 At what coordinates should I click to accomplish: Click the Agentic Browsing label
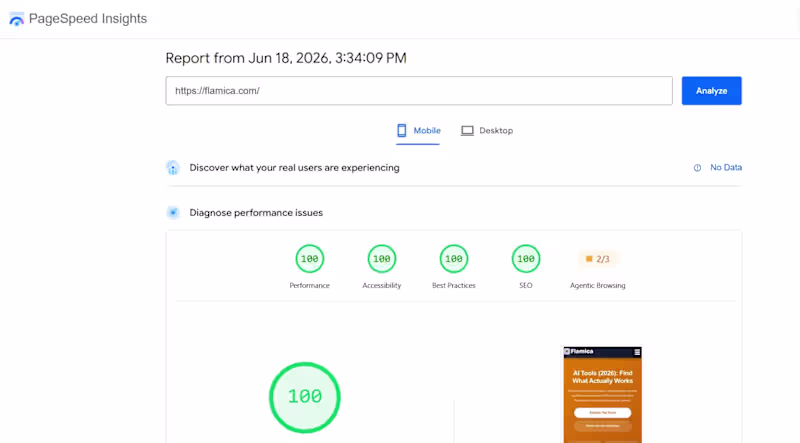click(x=597, y=285)
